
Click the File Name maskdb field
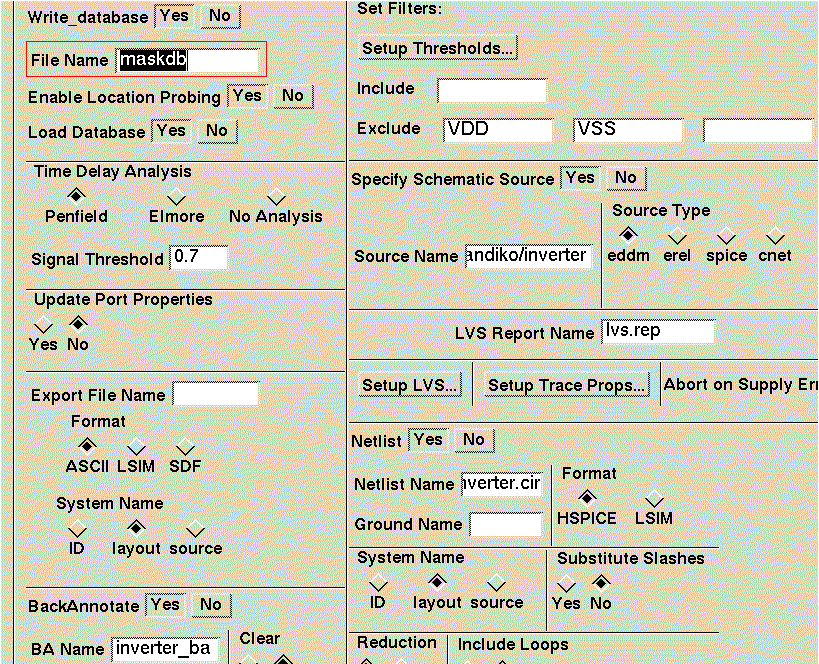tap(187, 60)
